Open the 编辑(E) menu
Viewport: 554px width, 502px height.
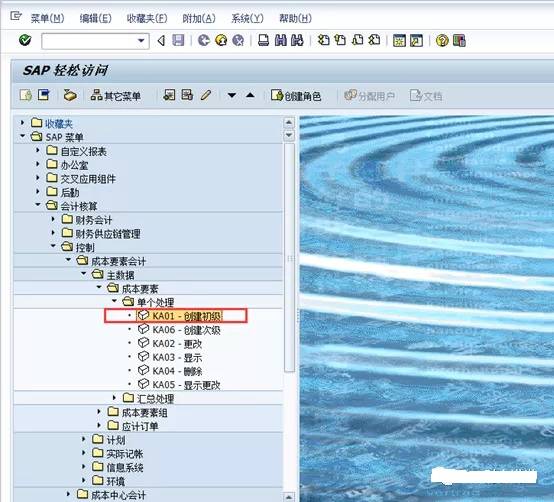95,18
